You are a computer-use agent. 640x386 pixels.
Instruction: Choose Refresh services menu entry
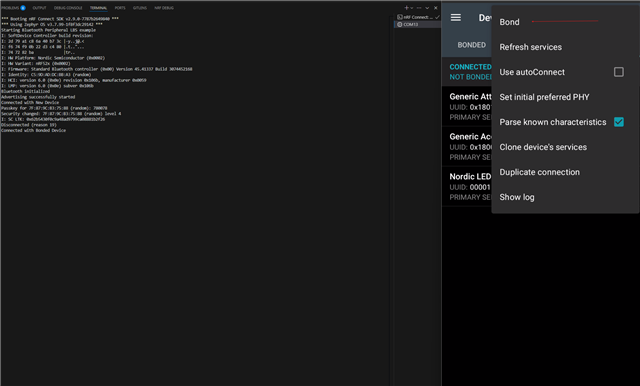(531, 47)
